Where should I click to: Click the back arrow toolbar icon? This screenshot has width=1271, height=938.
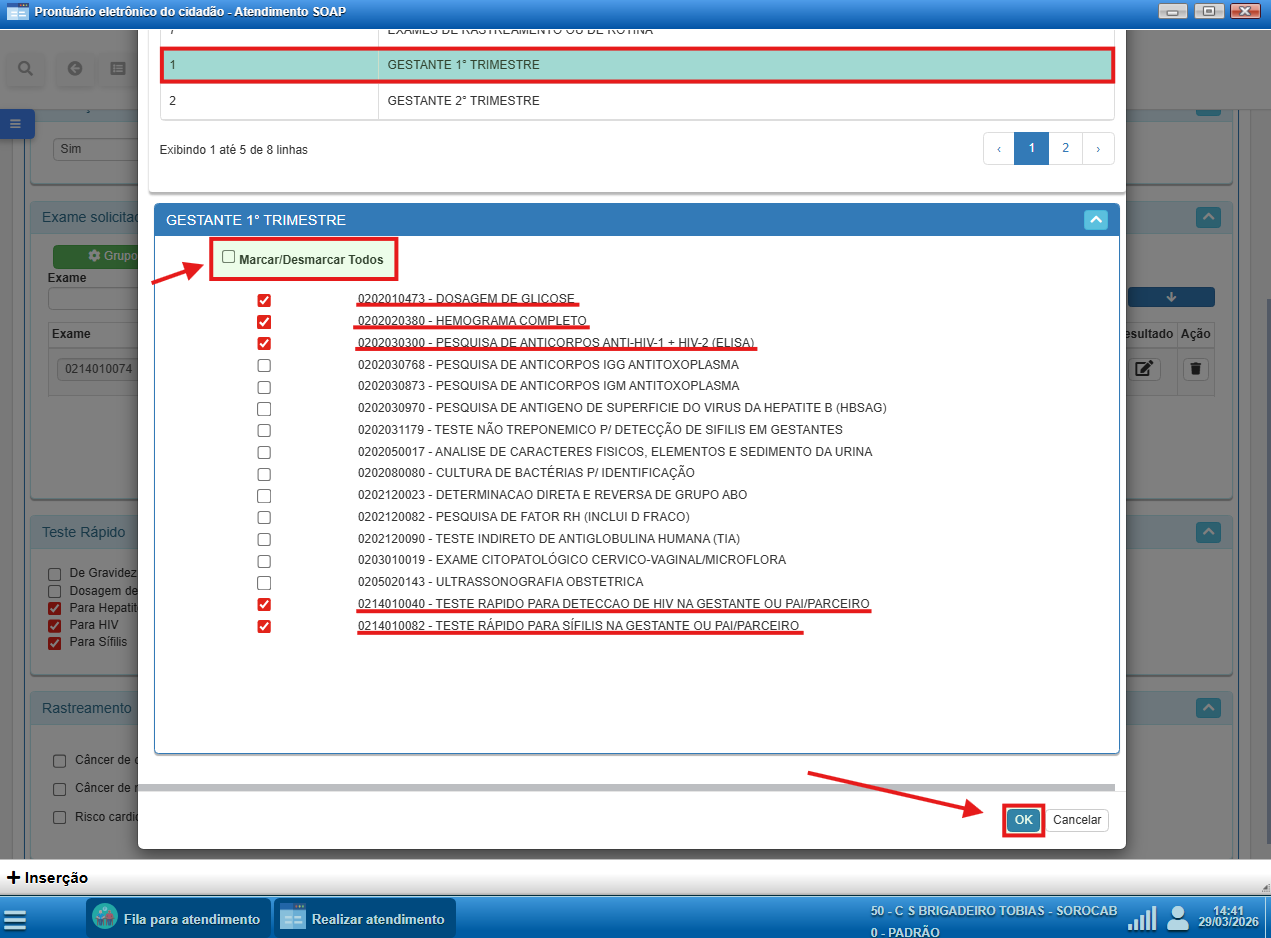coord(75,69)
